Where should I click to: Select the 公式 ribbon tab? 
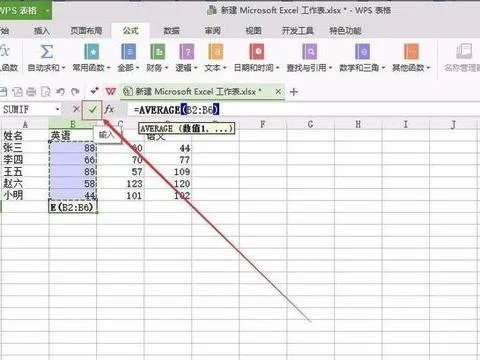(130, 31)
